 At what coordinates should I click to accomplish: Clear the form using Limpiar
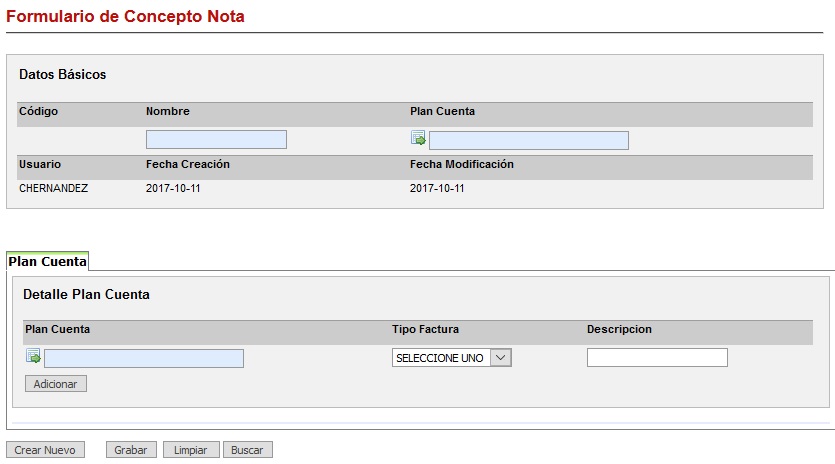[x=190, y=450]
